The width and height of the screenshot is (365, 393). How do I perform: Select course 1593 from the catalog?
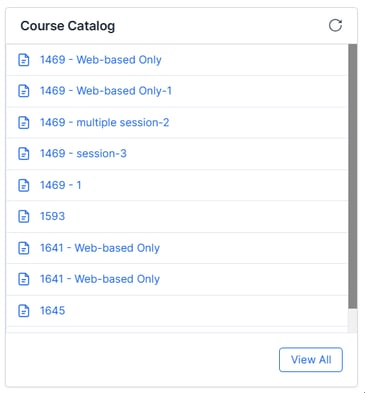[52, 216]
